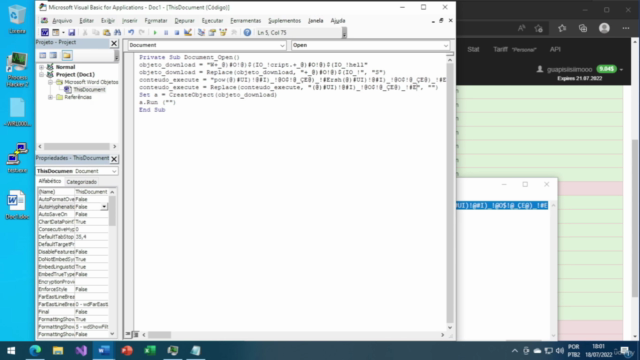Click the AutoSaveOn property row

pyautogui.click(x=73, y=214)
